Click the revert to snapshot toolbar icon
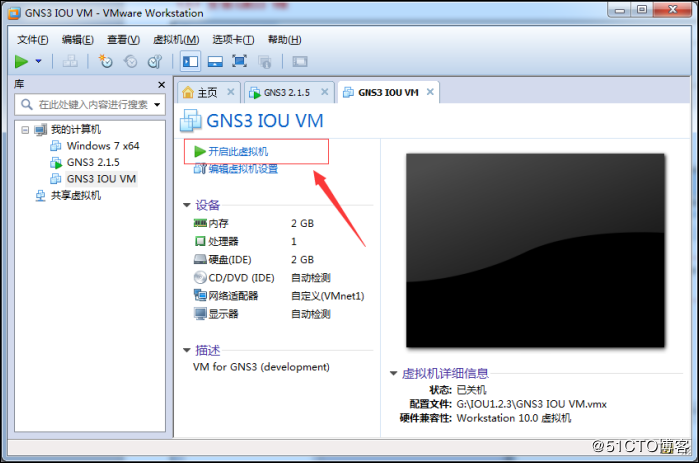 (130, 61)
